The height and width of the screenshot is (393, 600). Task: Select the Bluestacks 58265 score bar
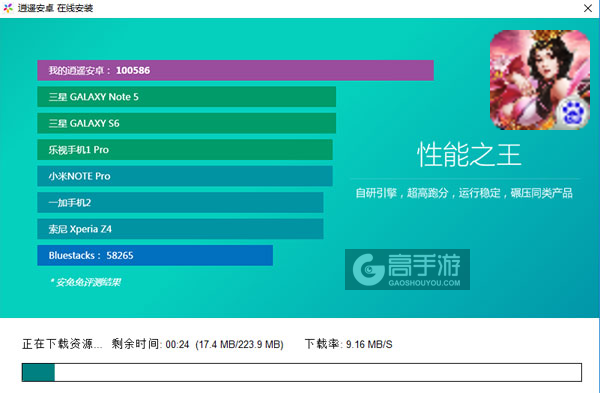(x=155, y=255)
